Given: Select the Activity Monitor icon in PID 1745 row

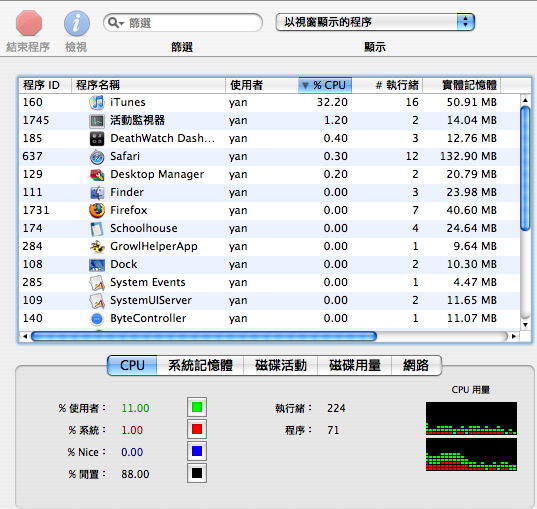Looking at the screenshot, I should 97,121.
